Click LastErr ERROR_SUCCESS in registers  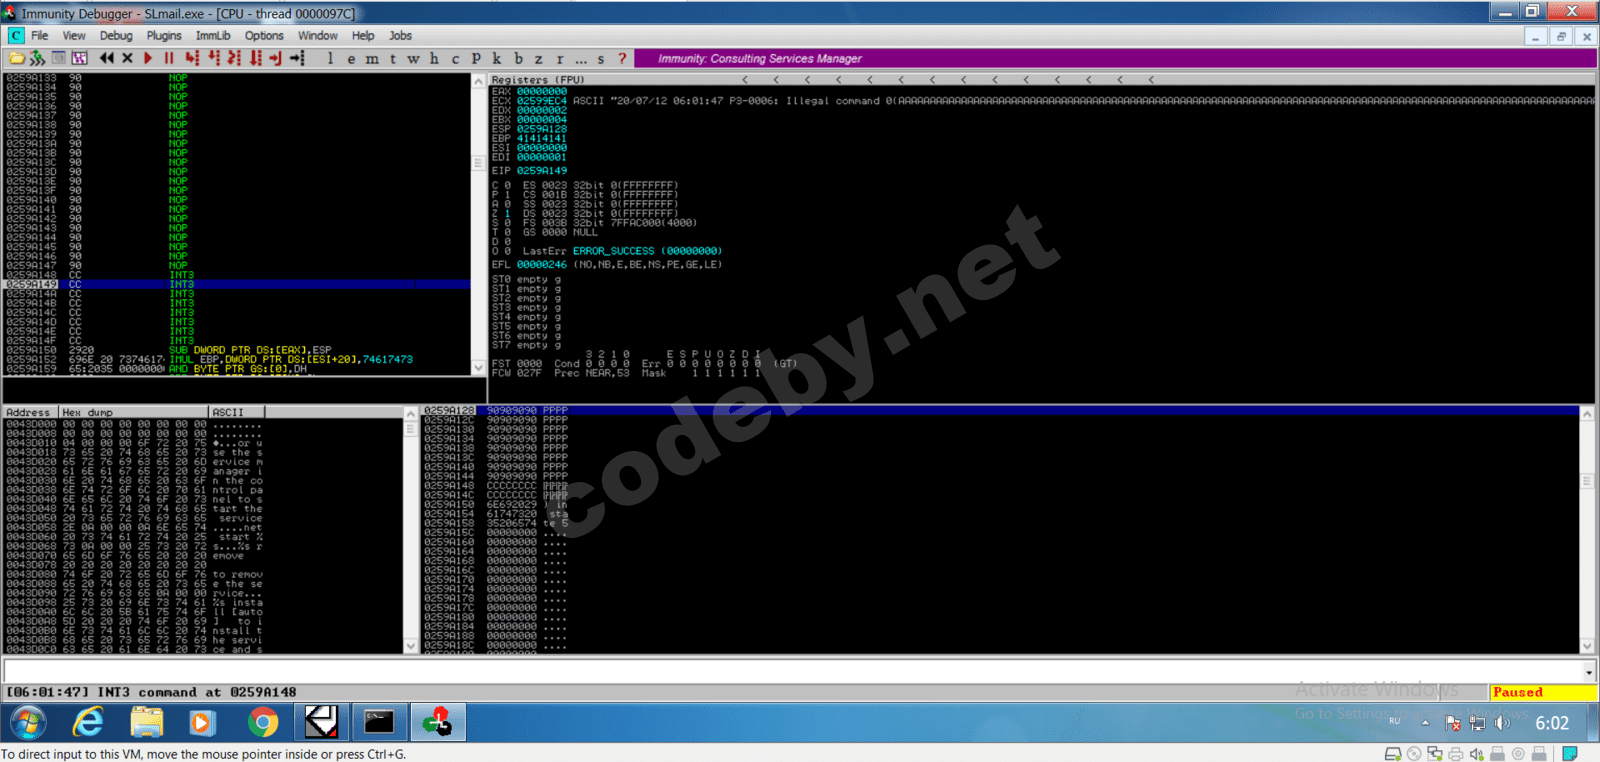tap(622, 251)
